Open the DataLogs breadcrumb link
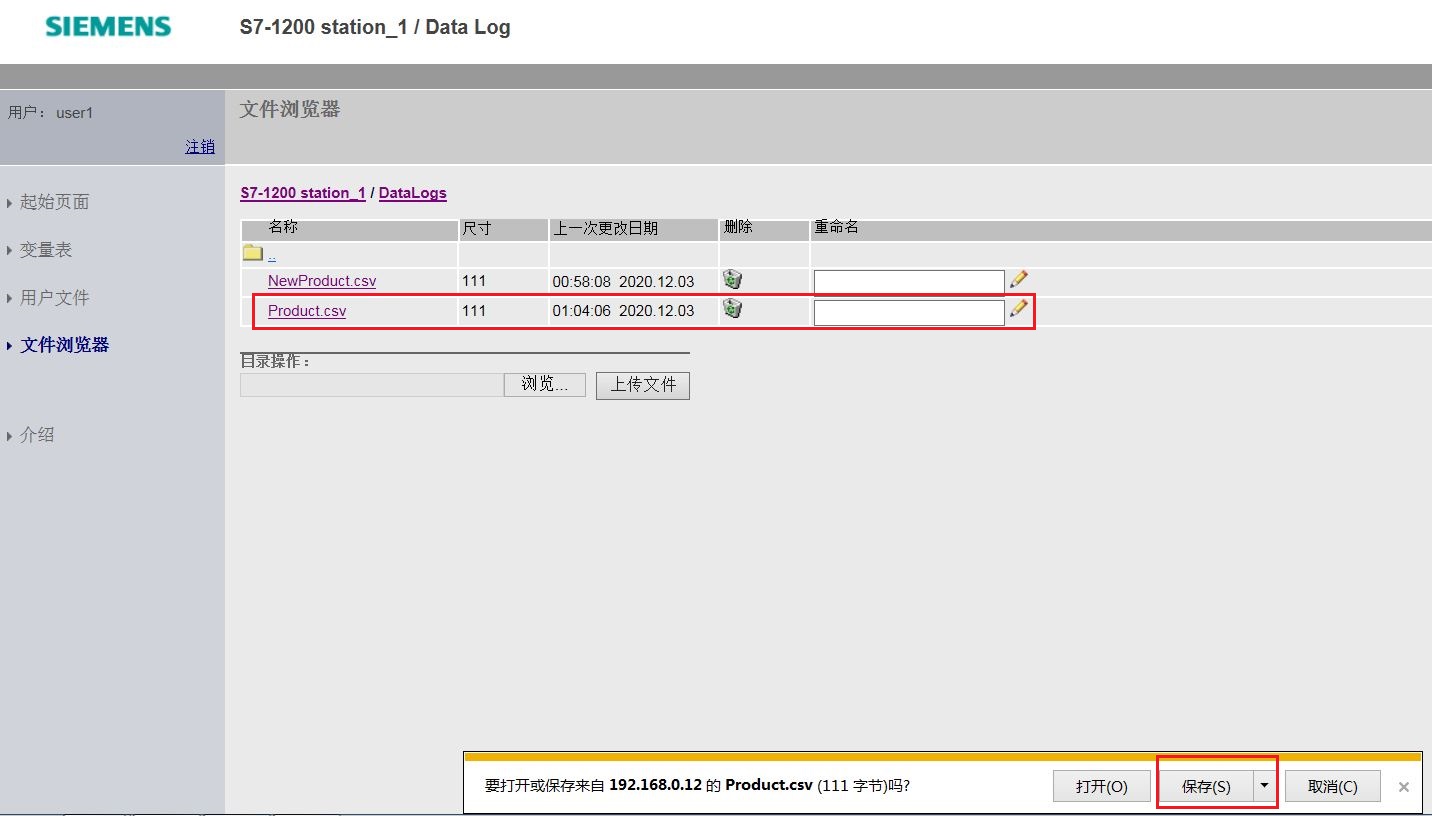The width and height of the screenshot is (1432, 816). pyautogui.click(x=413, y=193)
